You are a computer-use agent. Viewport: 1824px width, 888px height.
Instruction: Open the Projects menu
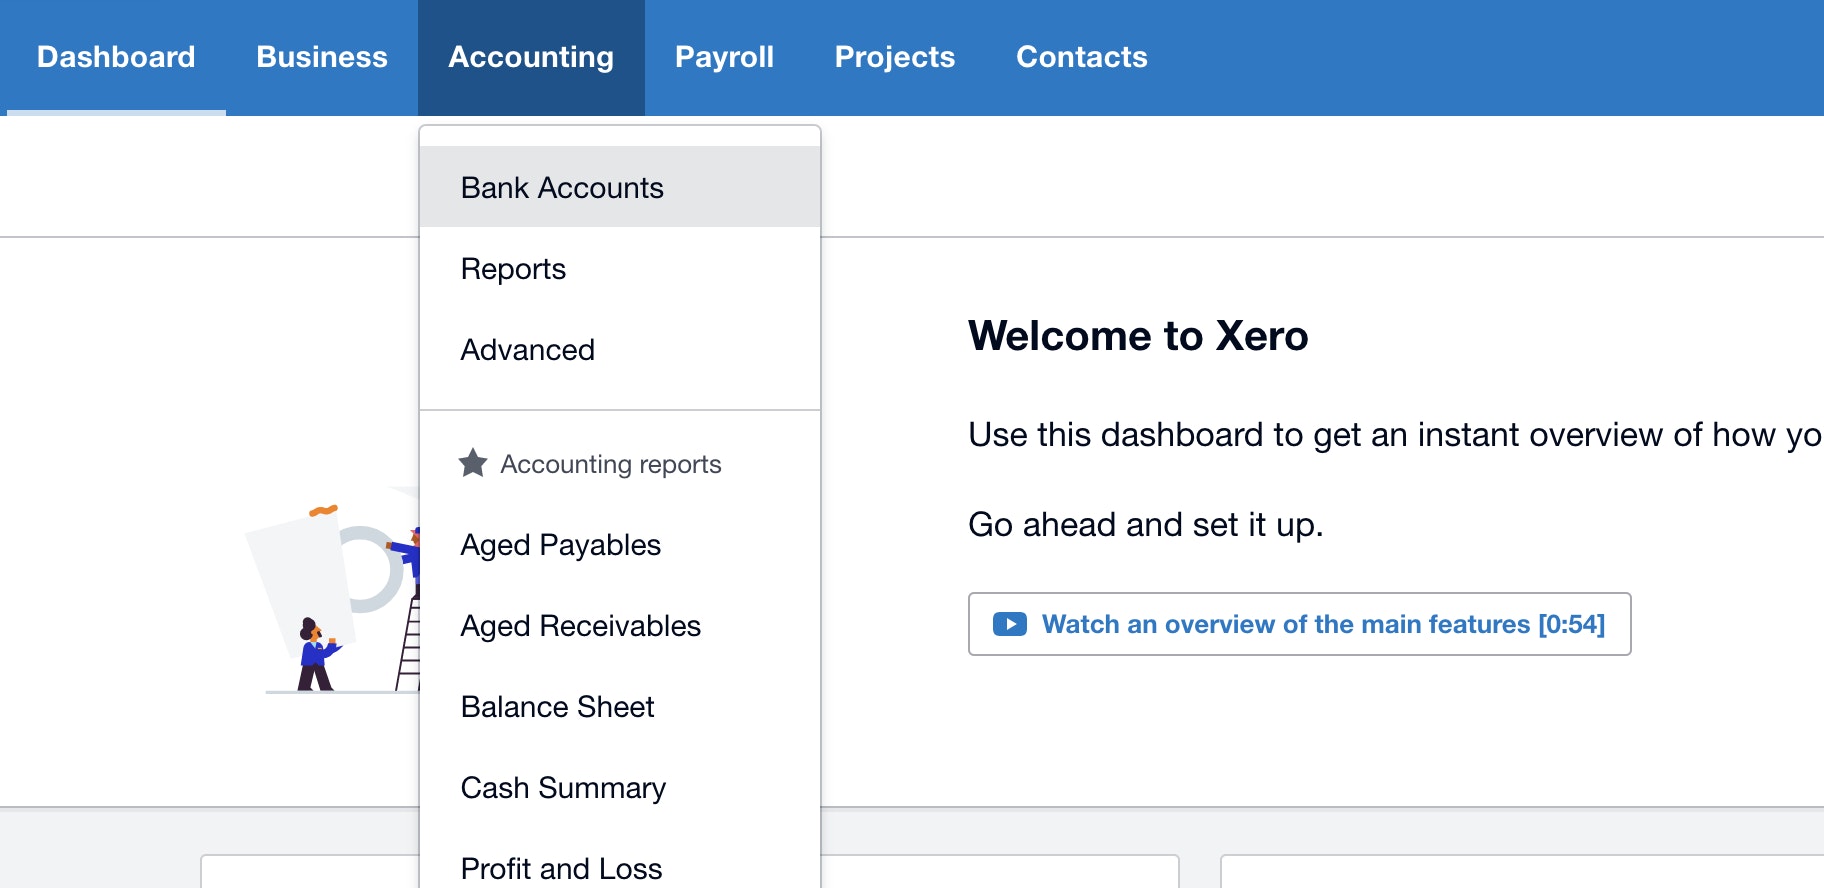[x=895, y=57]
